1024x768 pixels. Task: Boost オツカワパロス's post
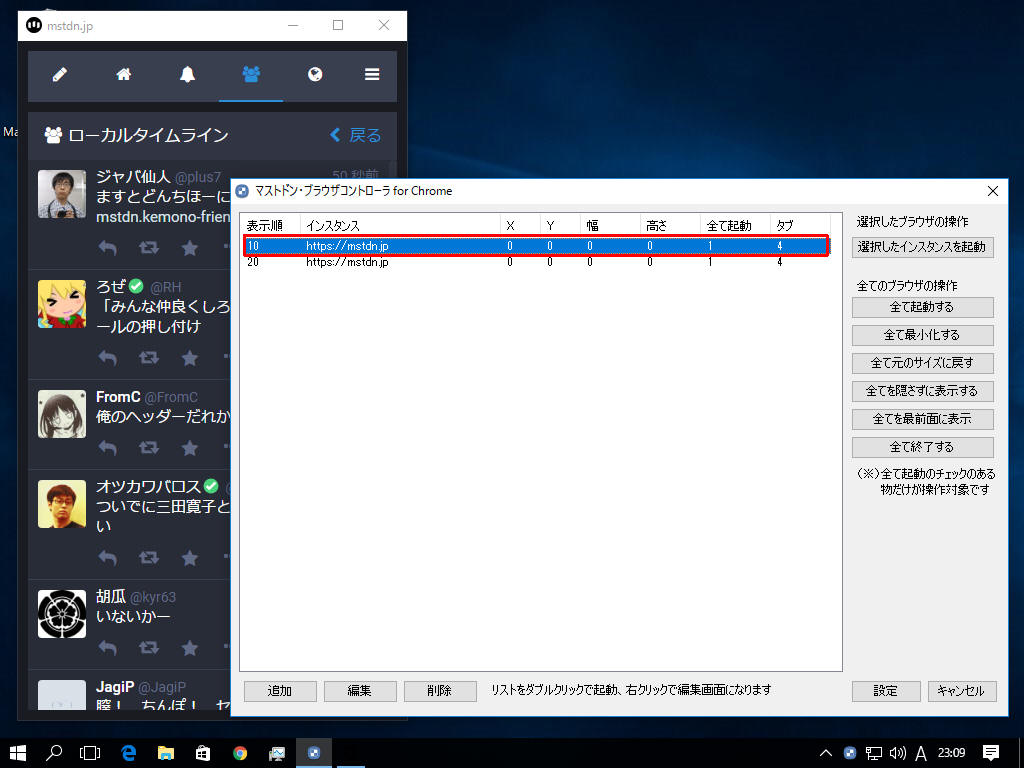click(x=148, y=558)
